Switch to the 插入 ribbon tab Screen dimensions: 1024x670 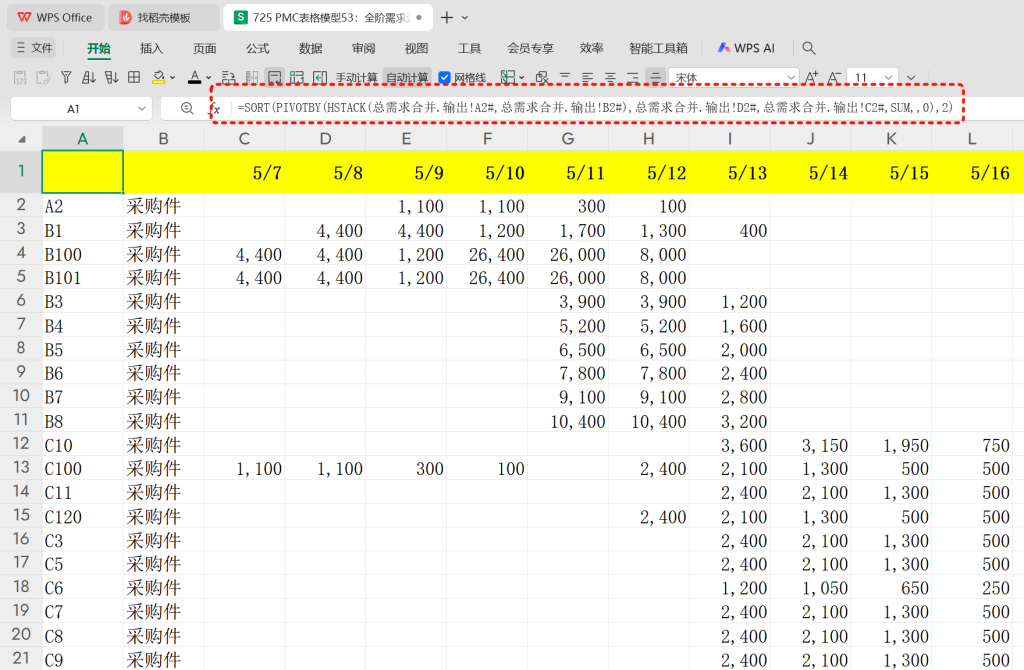[x=152, y=48]
